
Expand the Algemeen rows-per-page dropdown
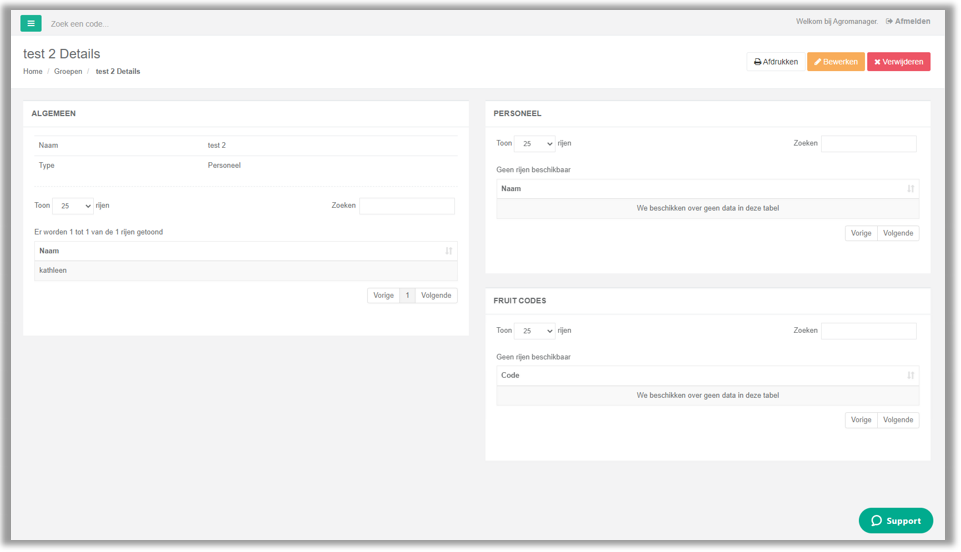click(x=73, y=206)
